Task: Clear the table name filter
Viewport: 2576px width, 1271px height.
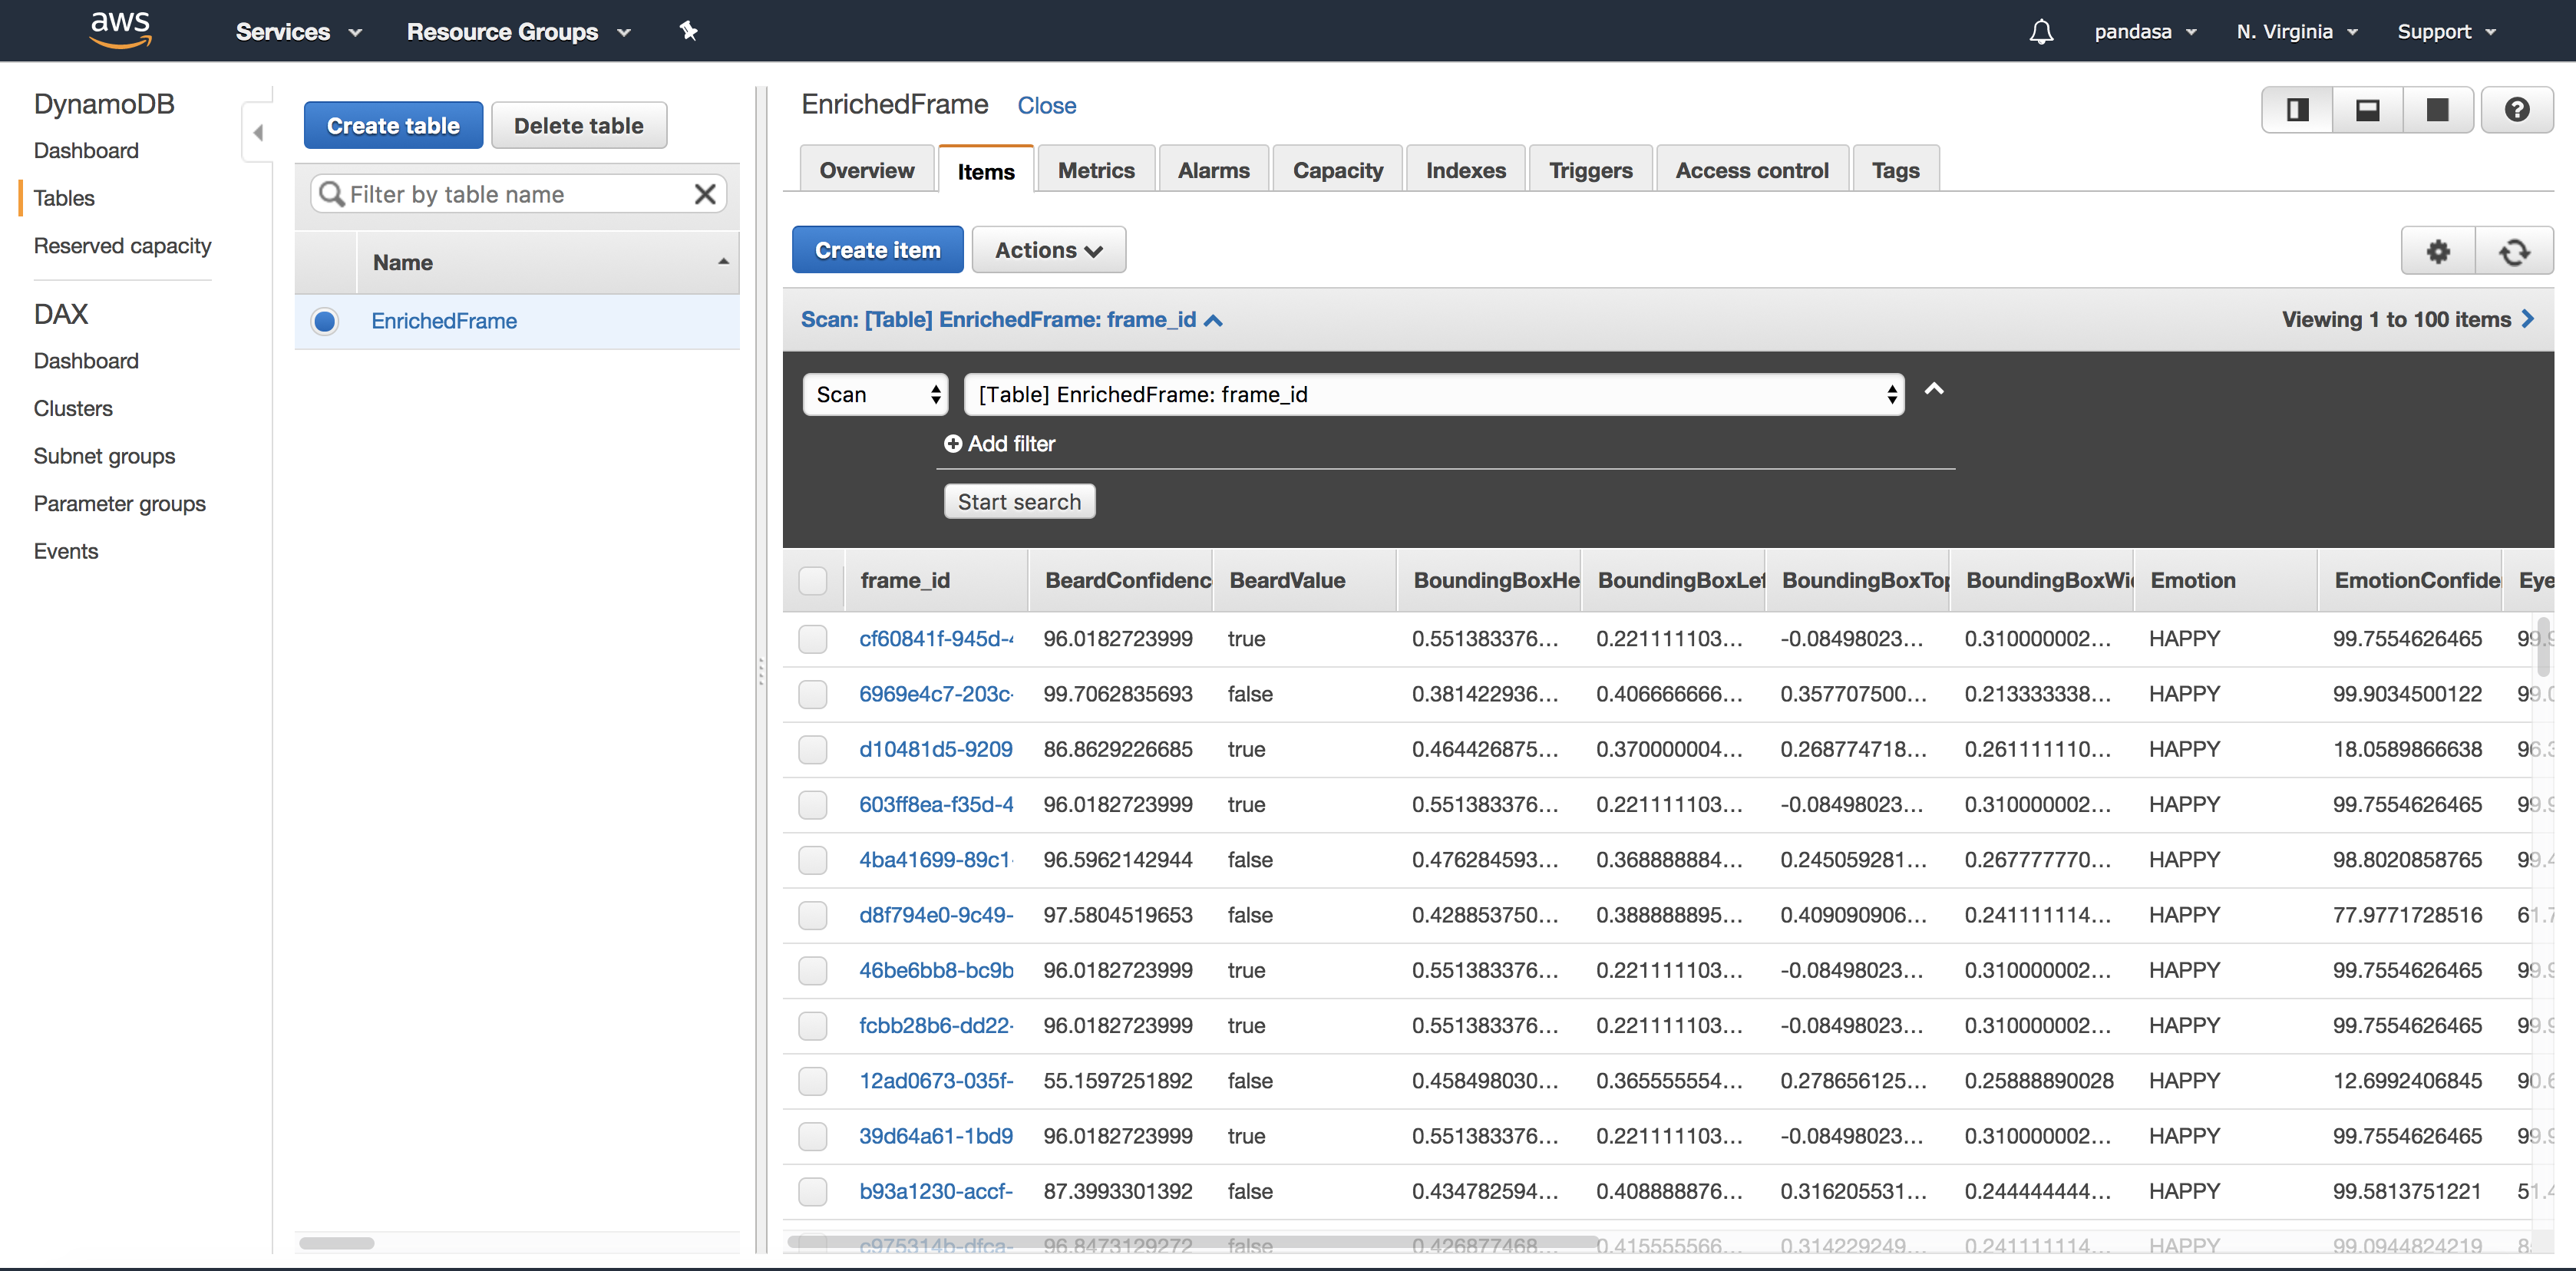Action: pos(705,194)
